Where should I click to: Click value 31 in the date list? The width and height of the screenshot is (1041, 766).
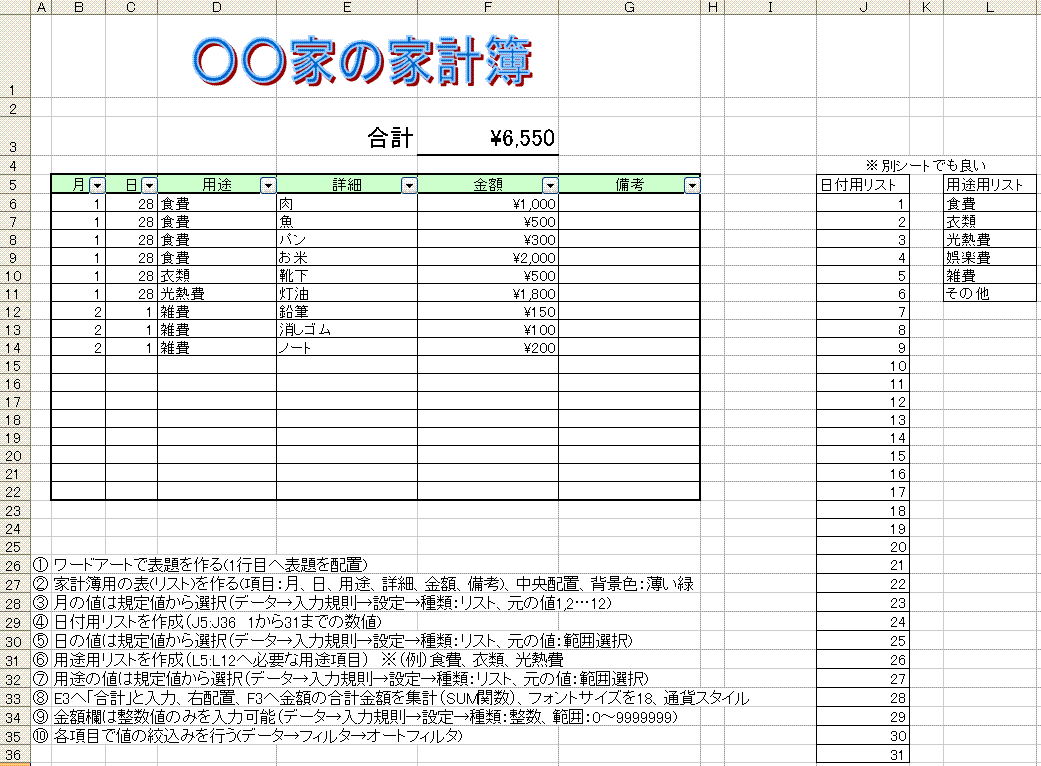coord(862,754)
